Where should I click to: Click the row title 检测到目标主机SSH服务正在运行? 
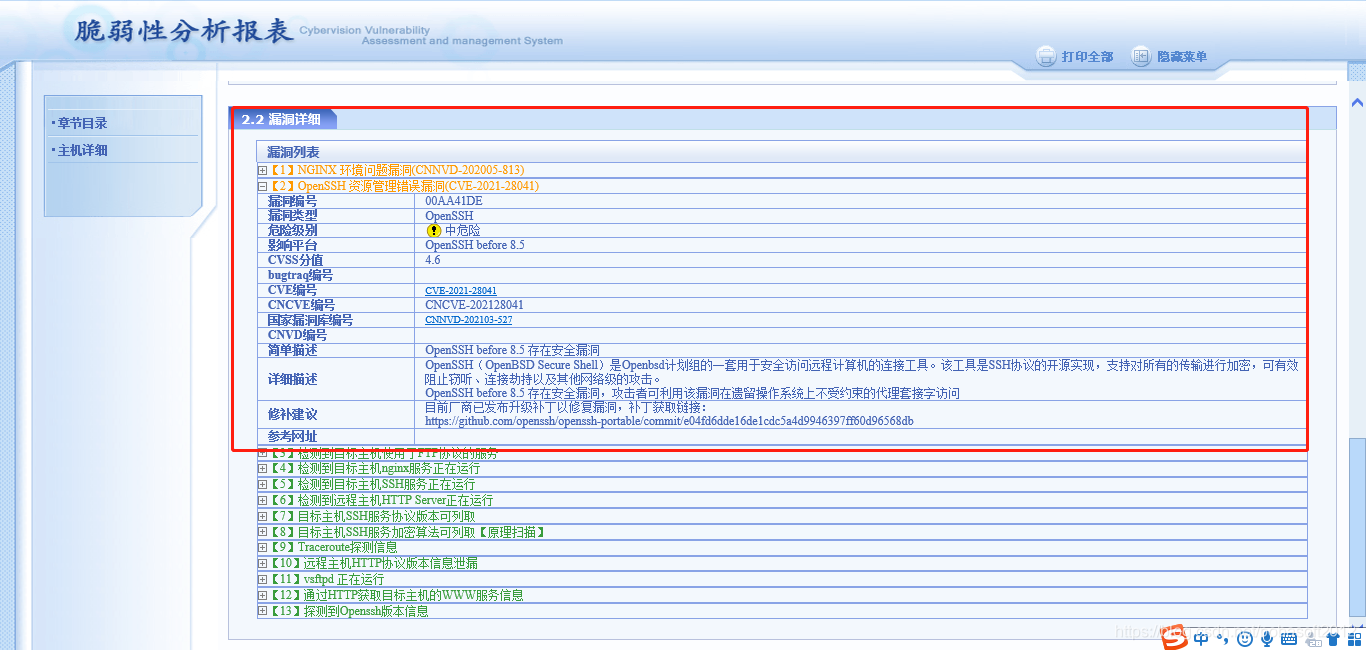(x=386, y=484)
